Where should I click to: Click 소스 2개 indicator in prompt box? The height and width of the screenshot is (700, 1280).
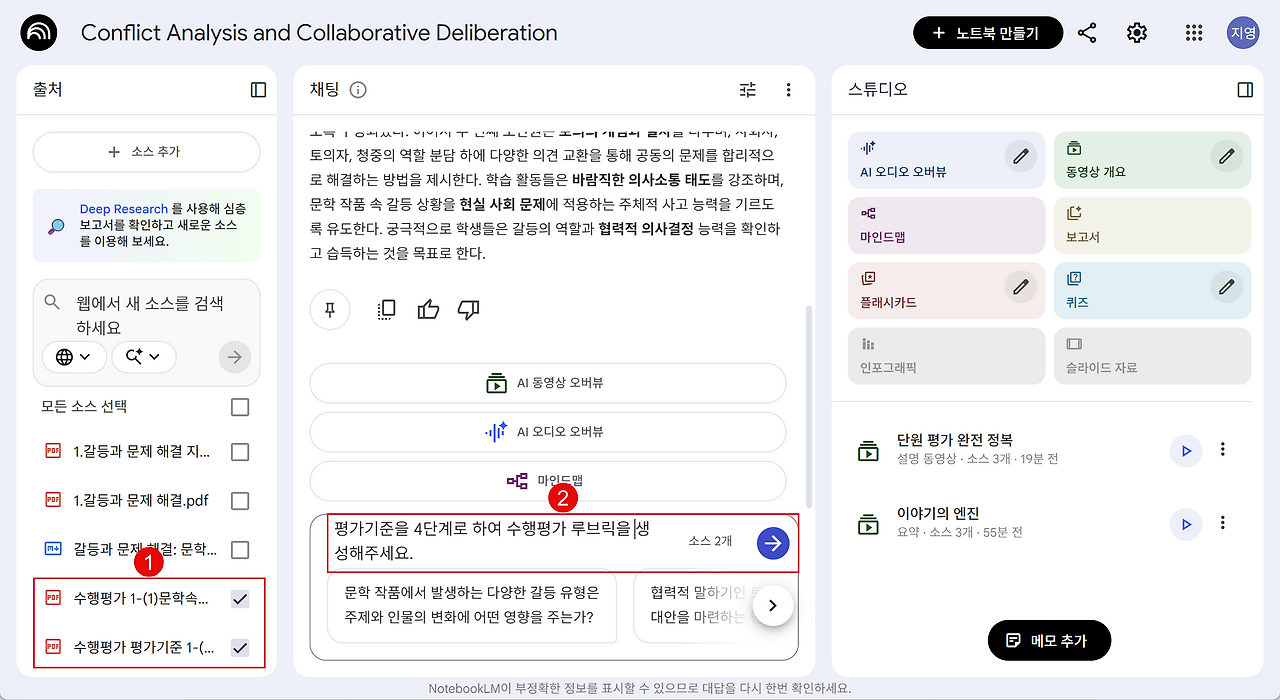tap(710, 541)
